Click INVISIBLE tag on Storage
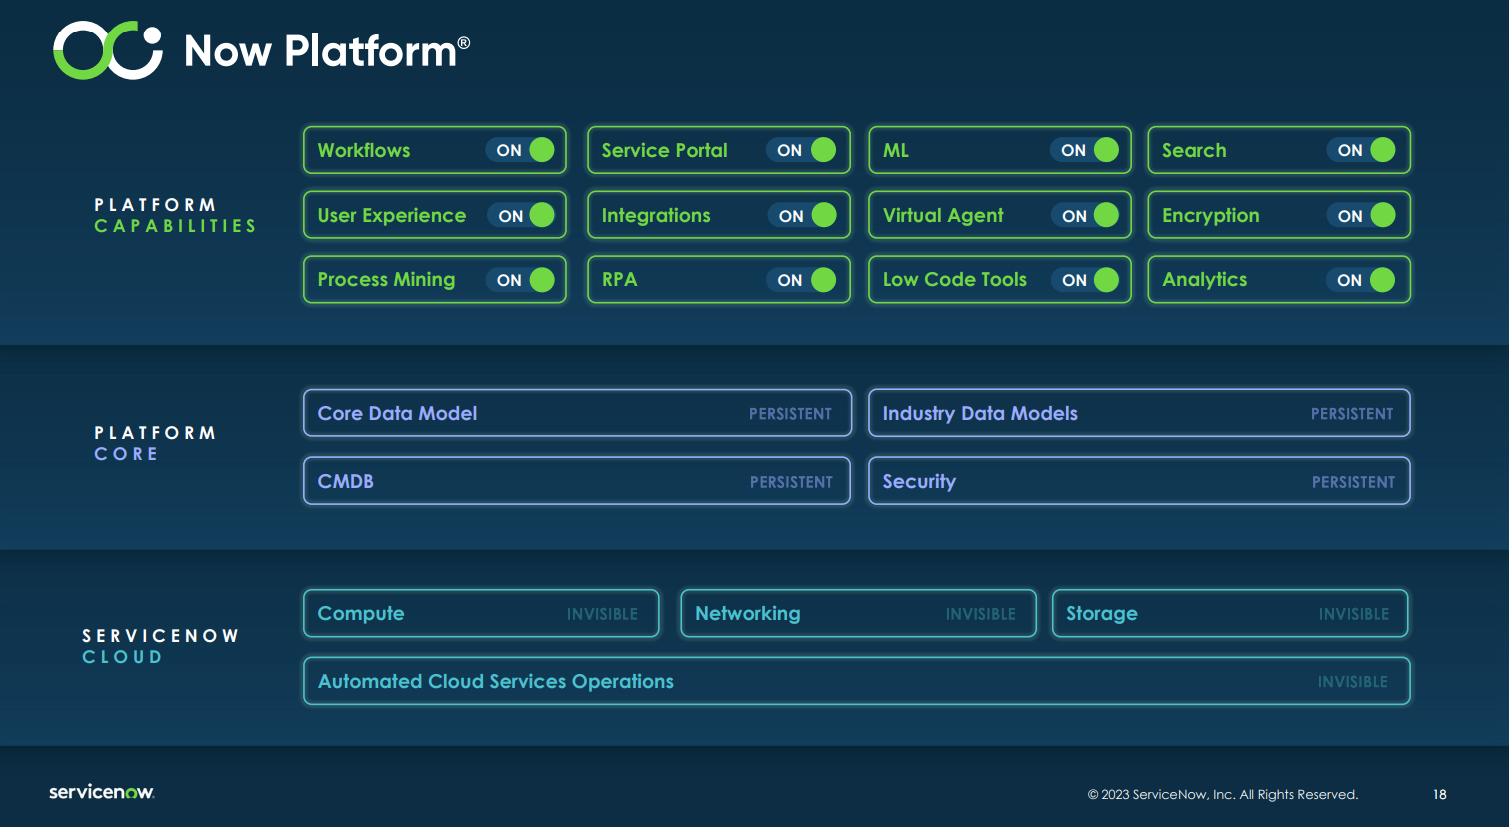 (1354, 614)
